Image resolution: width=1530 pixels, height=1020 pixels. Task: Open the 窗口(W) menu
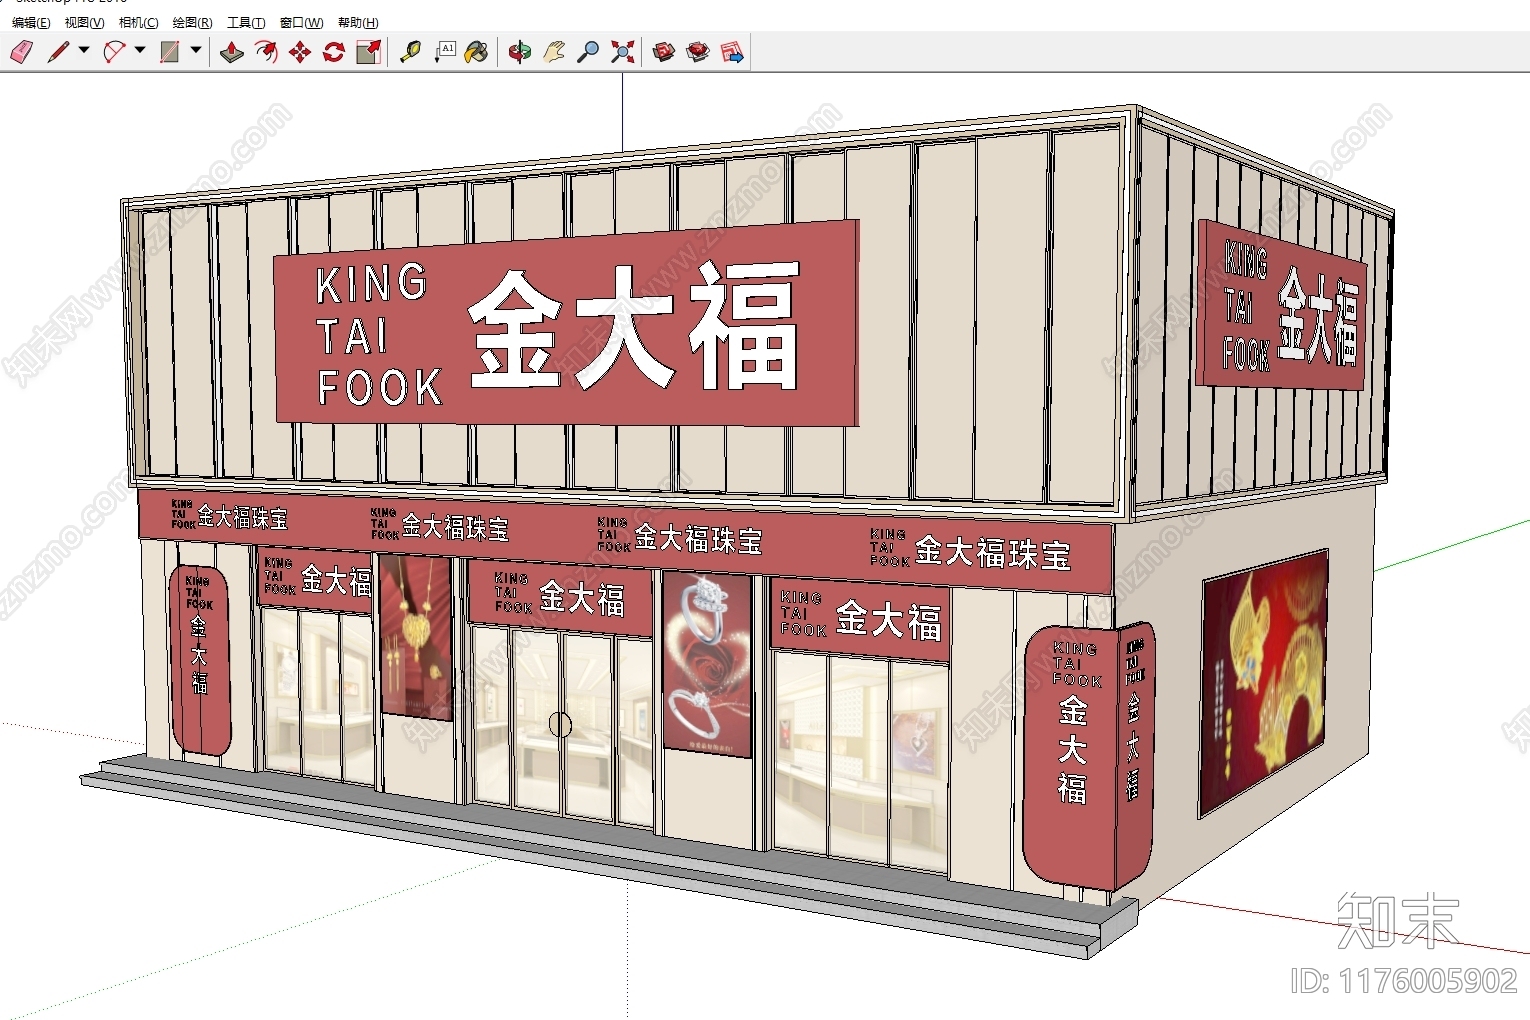click(301, 23)
